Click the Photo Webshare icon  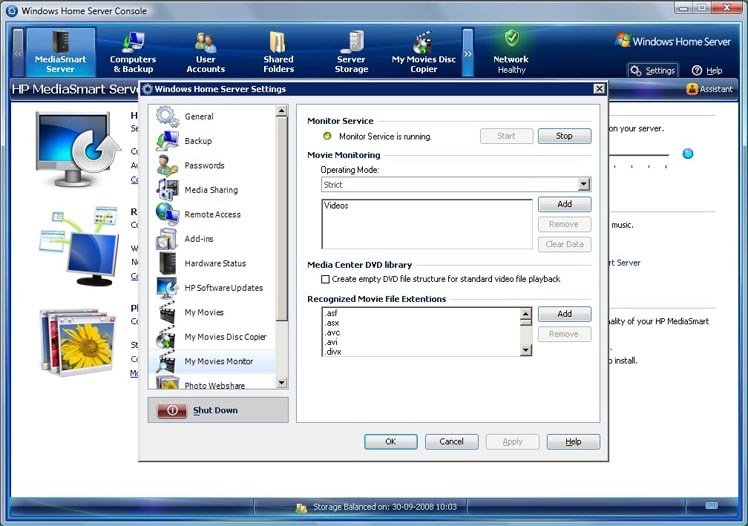[x=167, y=383]
